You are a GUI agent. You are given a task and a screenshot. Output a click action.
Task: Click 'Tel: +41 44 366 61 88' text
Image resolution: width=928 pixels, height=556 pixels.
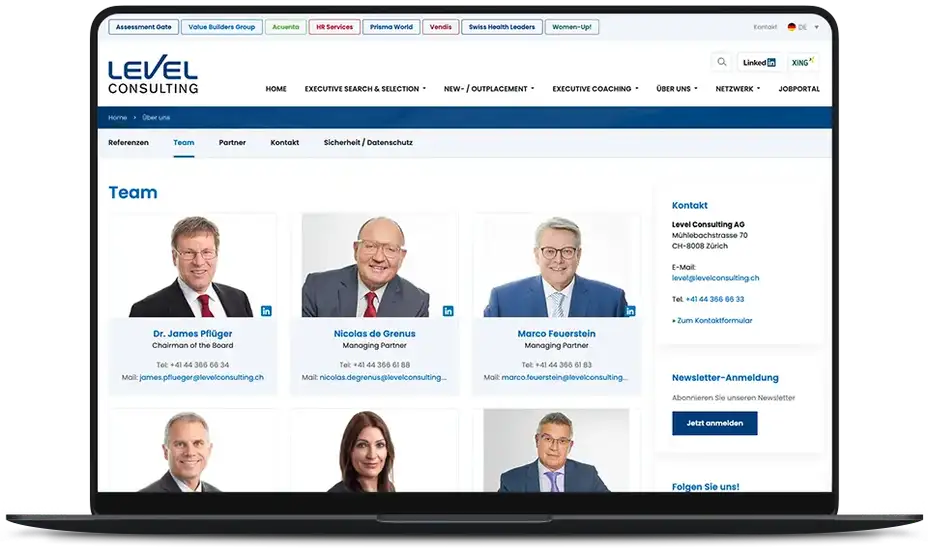(375, 365)
